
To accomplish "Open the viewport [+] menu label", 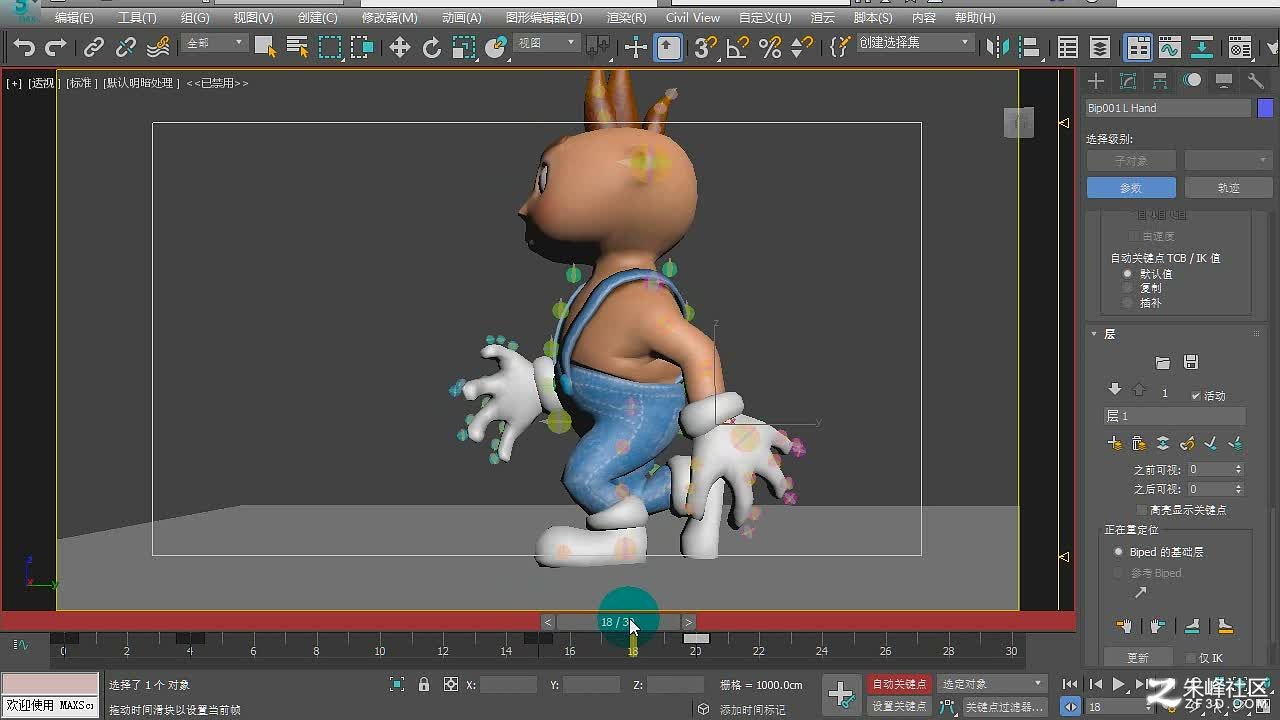I will coord(14,83).
